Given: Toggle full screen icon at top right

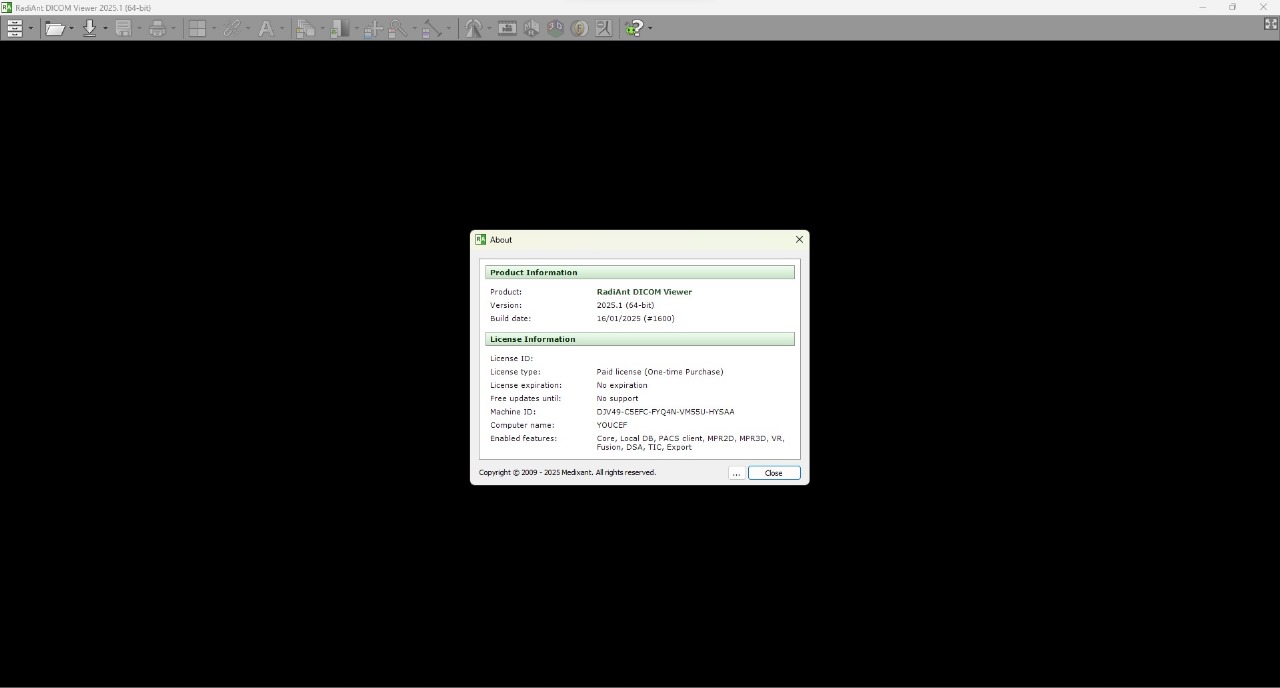Looking at the screenshot, I should pyautogui.click(x=1271, y=24).
